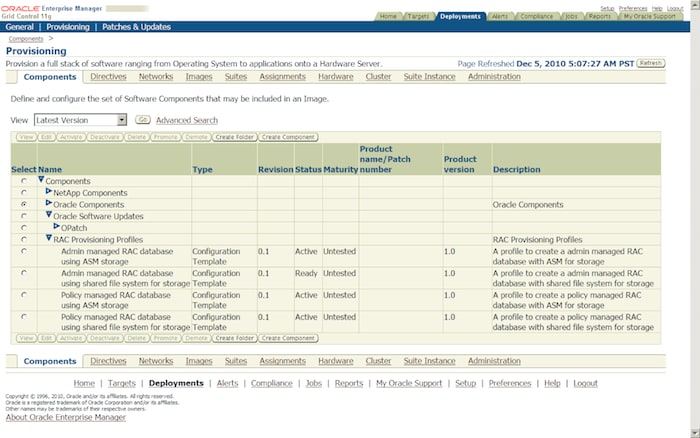Switch to the top Networks tab
This screenshot has height=438, width=700.
156,77
